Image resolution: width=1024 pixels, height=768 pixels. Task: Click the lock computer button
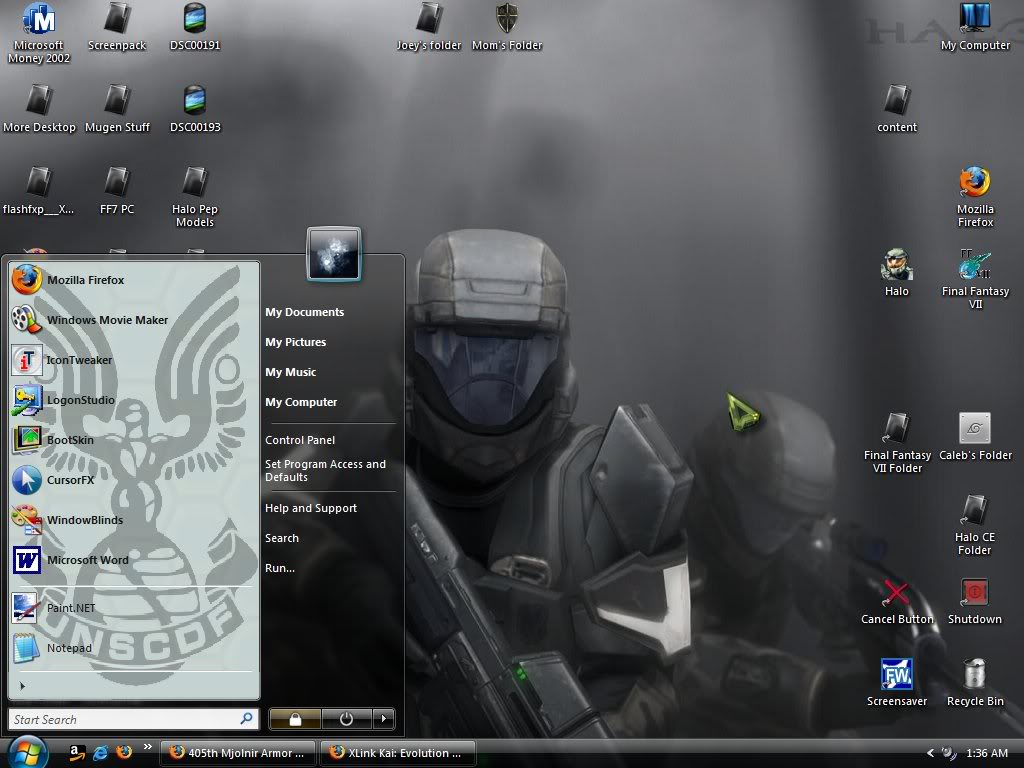[x=295, y=719]
